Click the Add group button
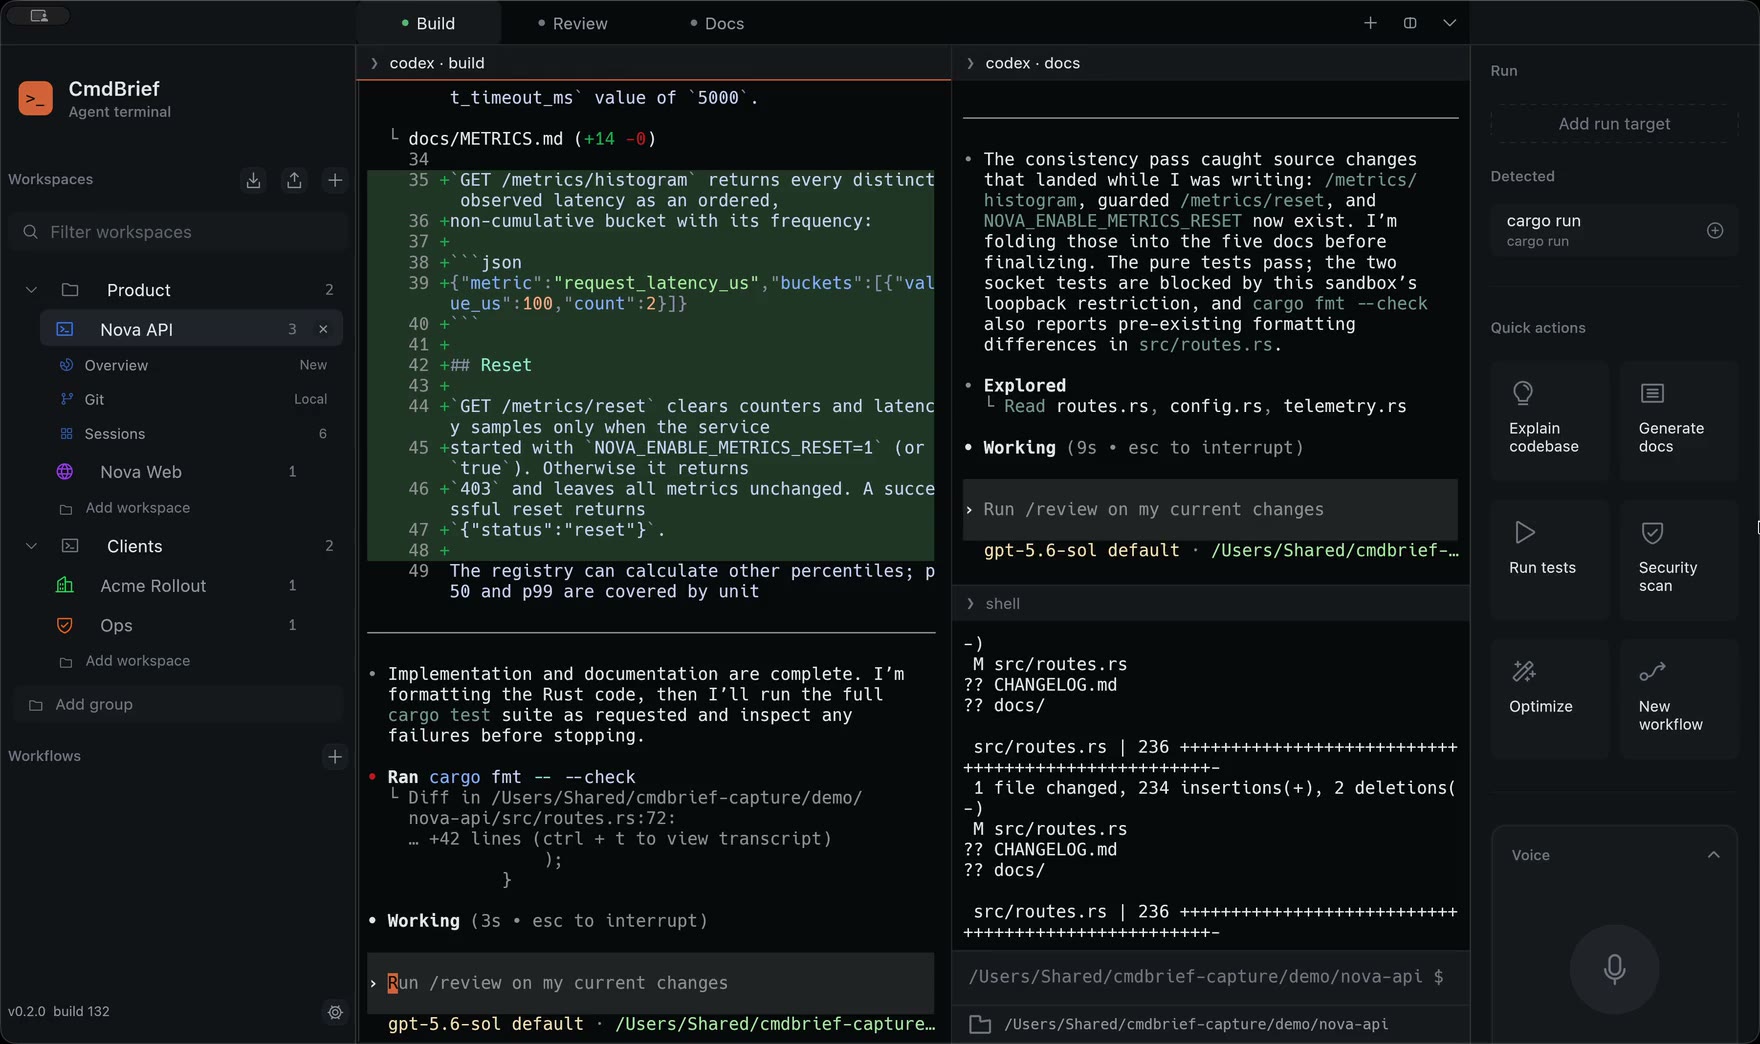This screenshot has height=1044, width=1760. point(178,705)
